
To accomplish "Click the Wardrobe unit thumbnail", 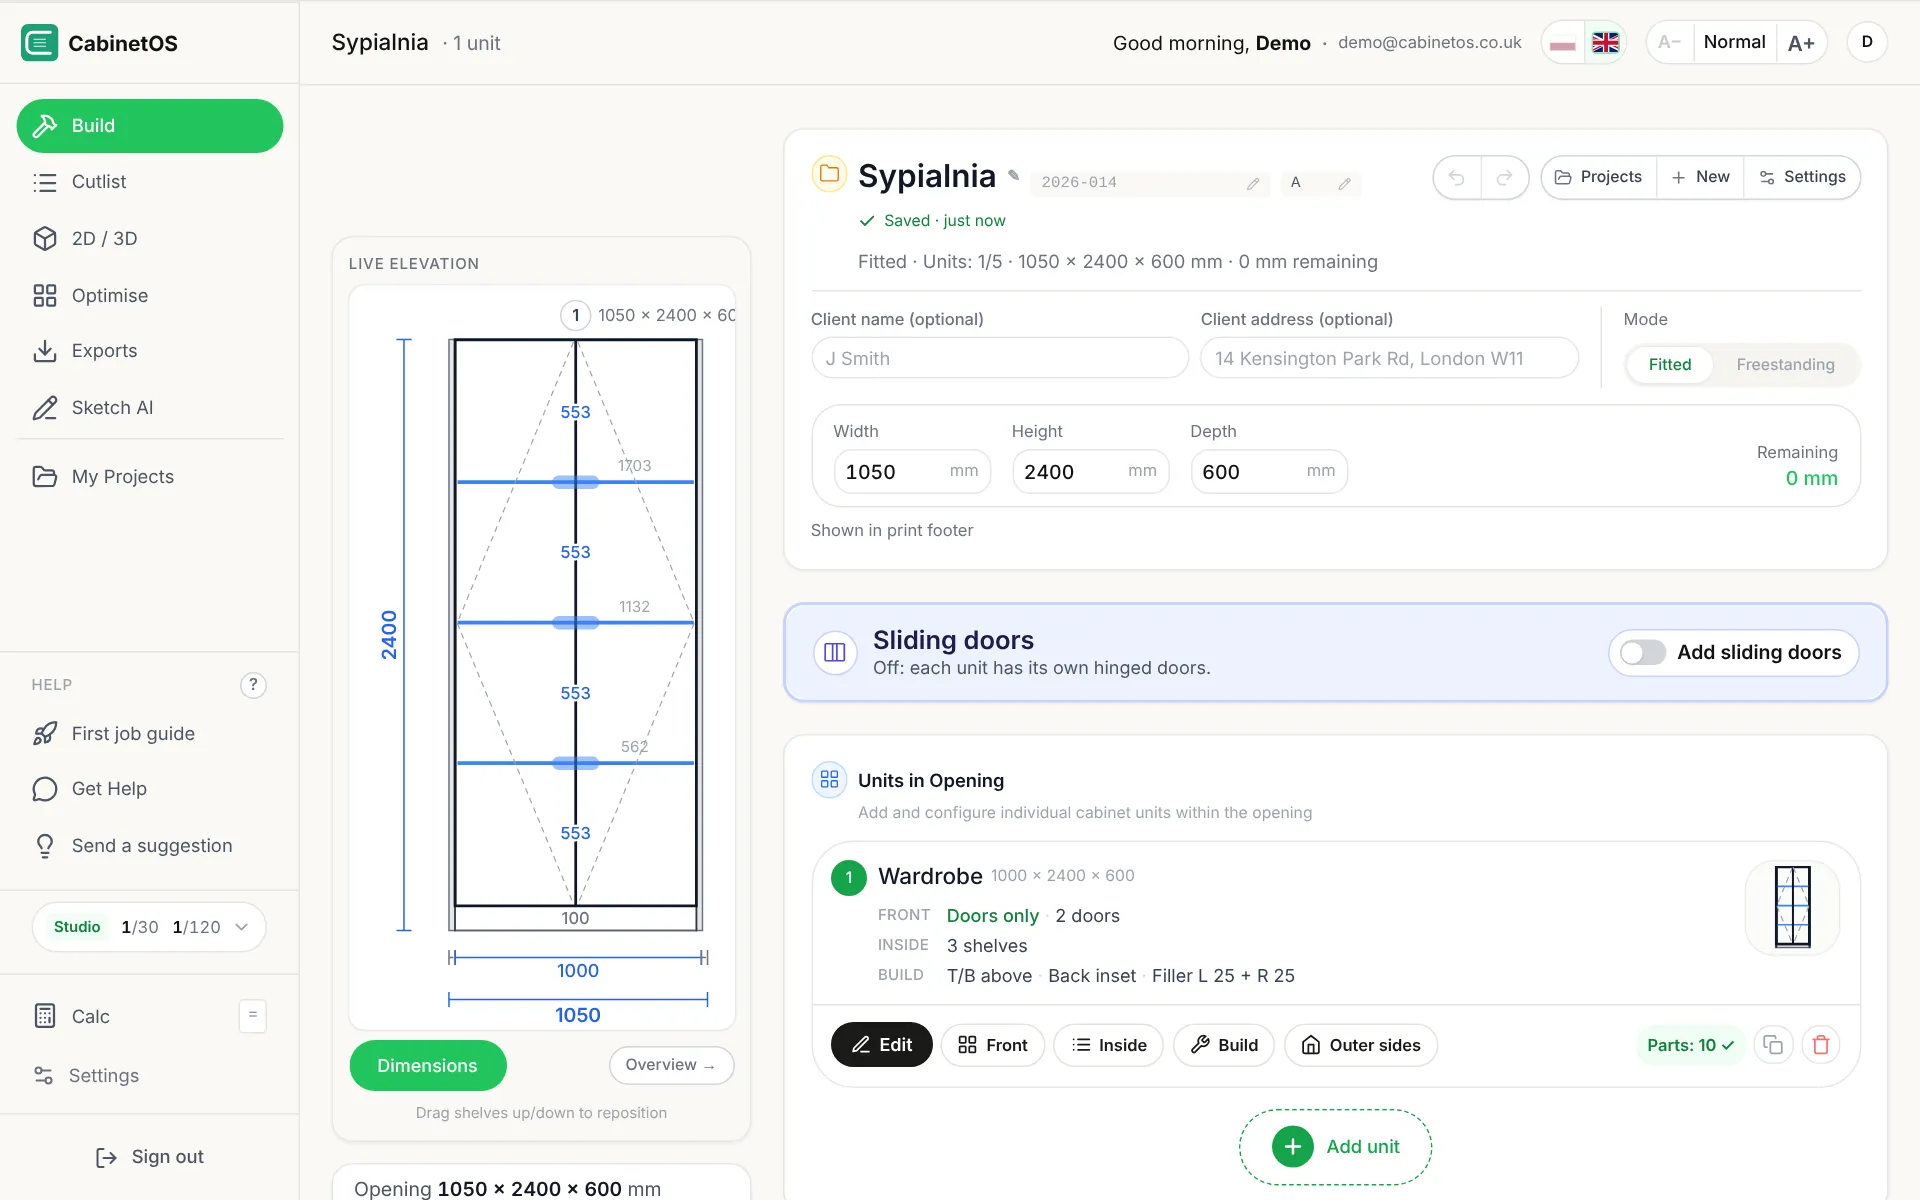I will tap(1792, 907).
